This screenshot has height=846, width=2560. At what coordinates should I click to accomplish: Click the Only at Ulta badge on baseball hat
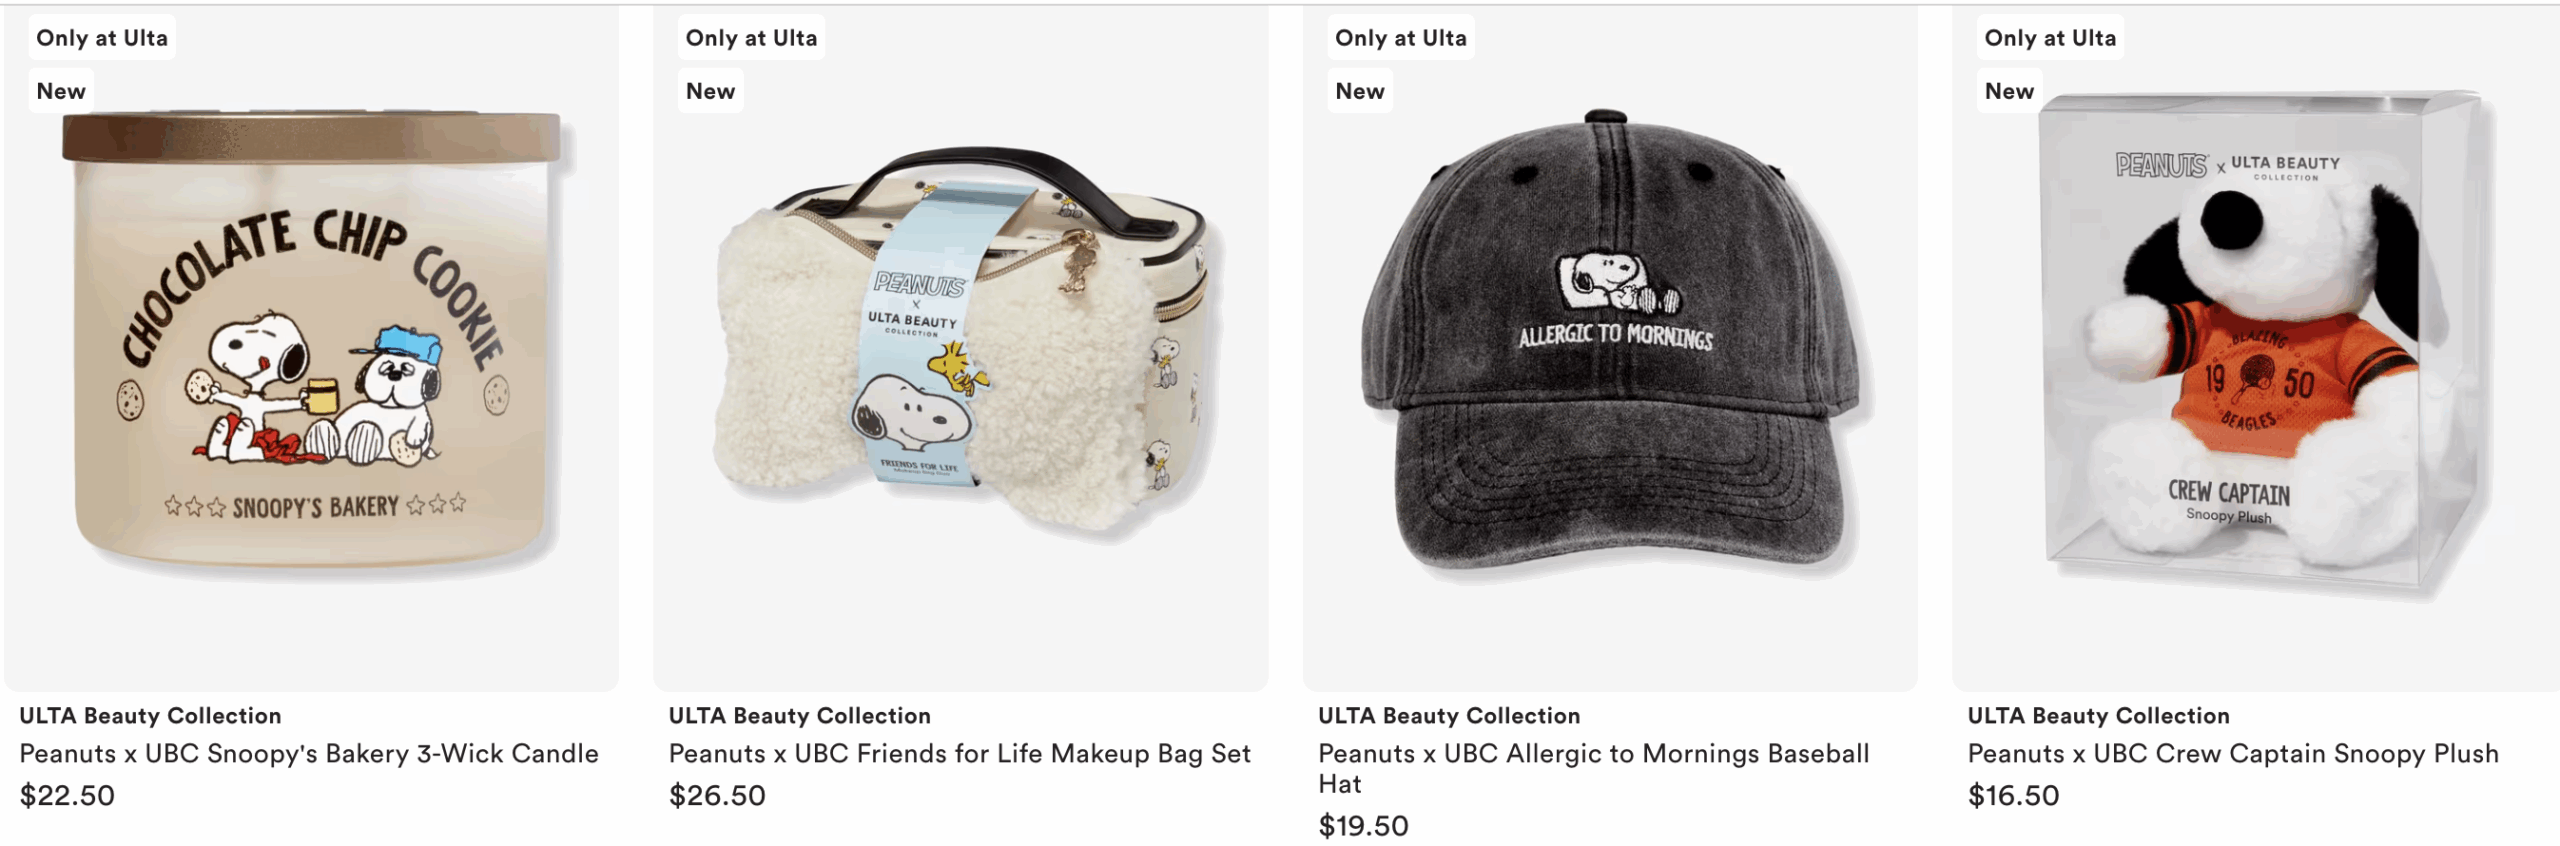click(x=1401, y=38)
